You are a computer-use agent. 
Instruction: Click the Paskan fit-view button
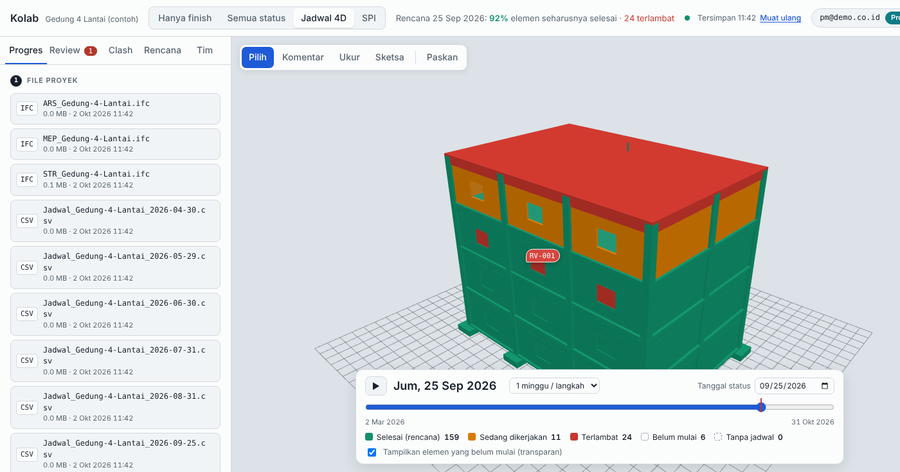[442, 57]
